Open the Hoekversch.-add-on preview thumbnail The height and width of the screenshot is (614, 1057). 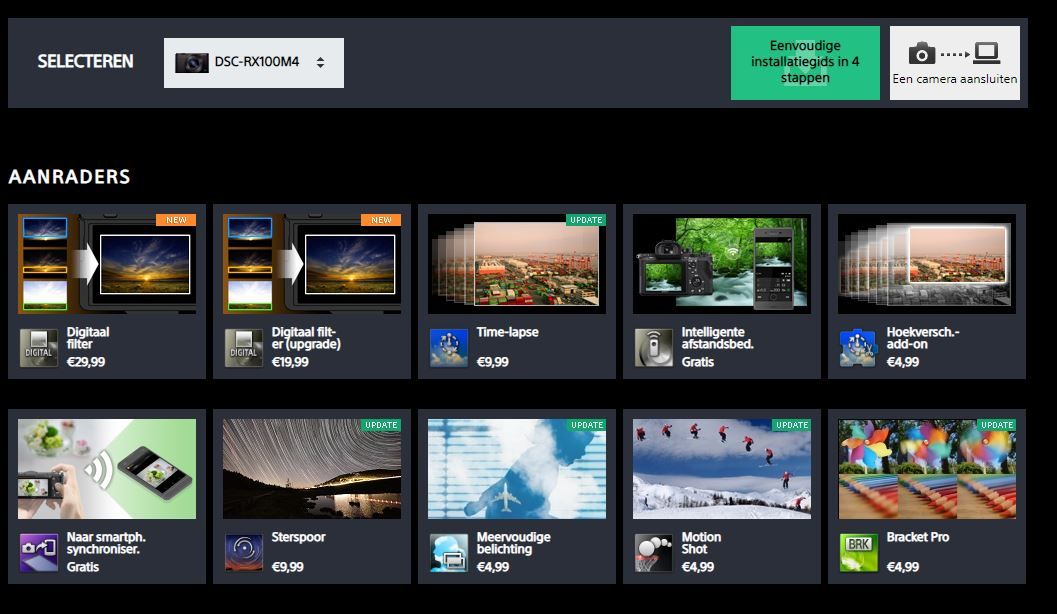pos(927,264)
